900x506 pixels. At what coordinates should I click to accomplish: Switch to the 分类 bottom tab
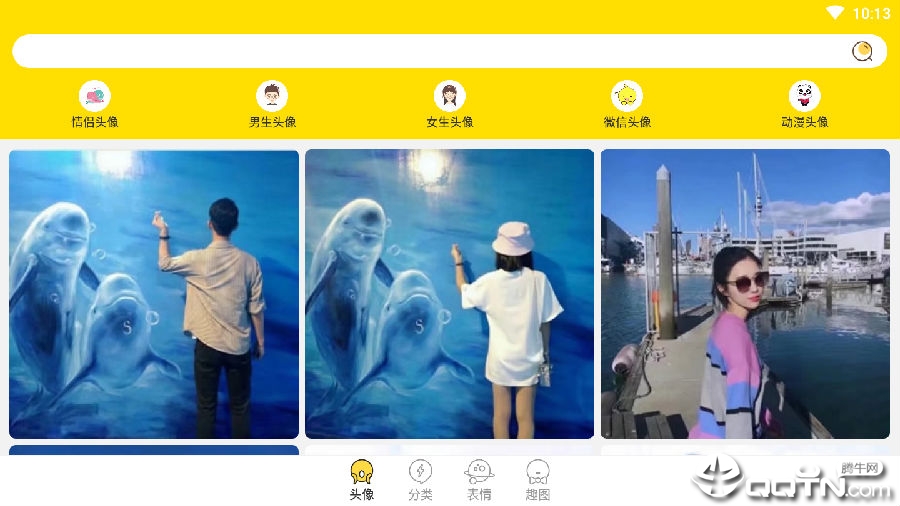(x=420, y=480)
